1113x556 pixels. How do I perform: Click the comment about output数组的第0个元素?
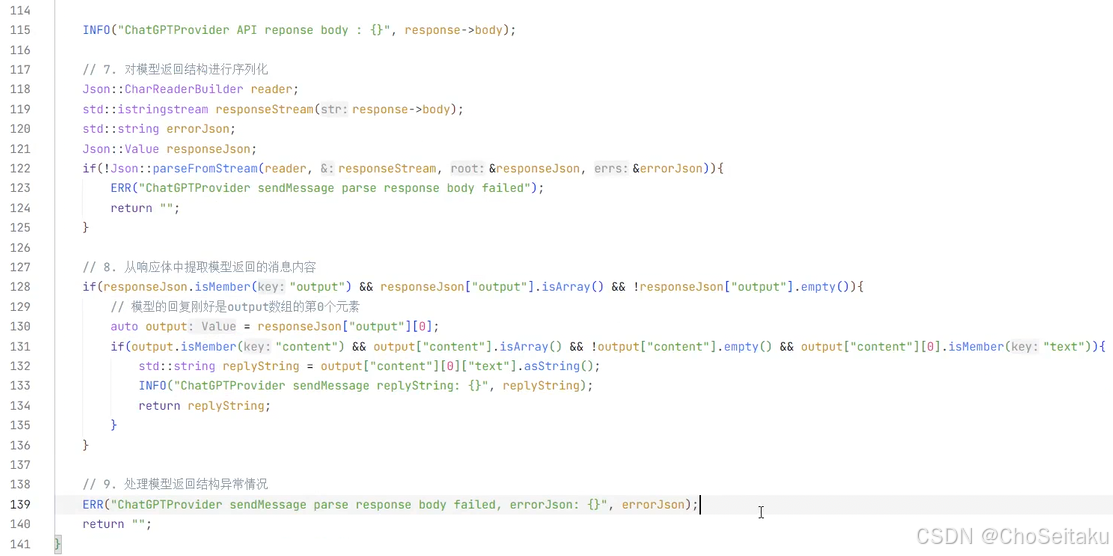tap(237, 307)
